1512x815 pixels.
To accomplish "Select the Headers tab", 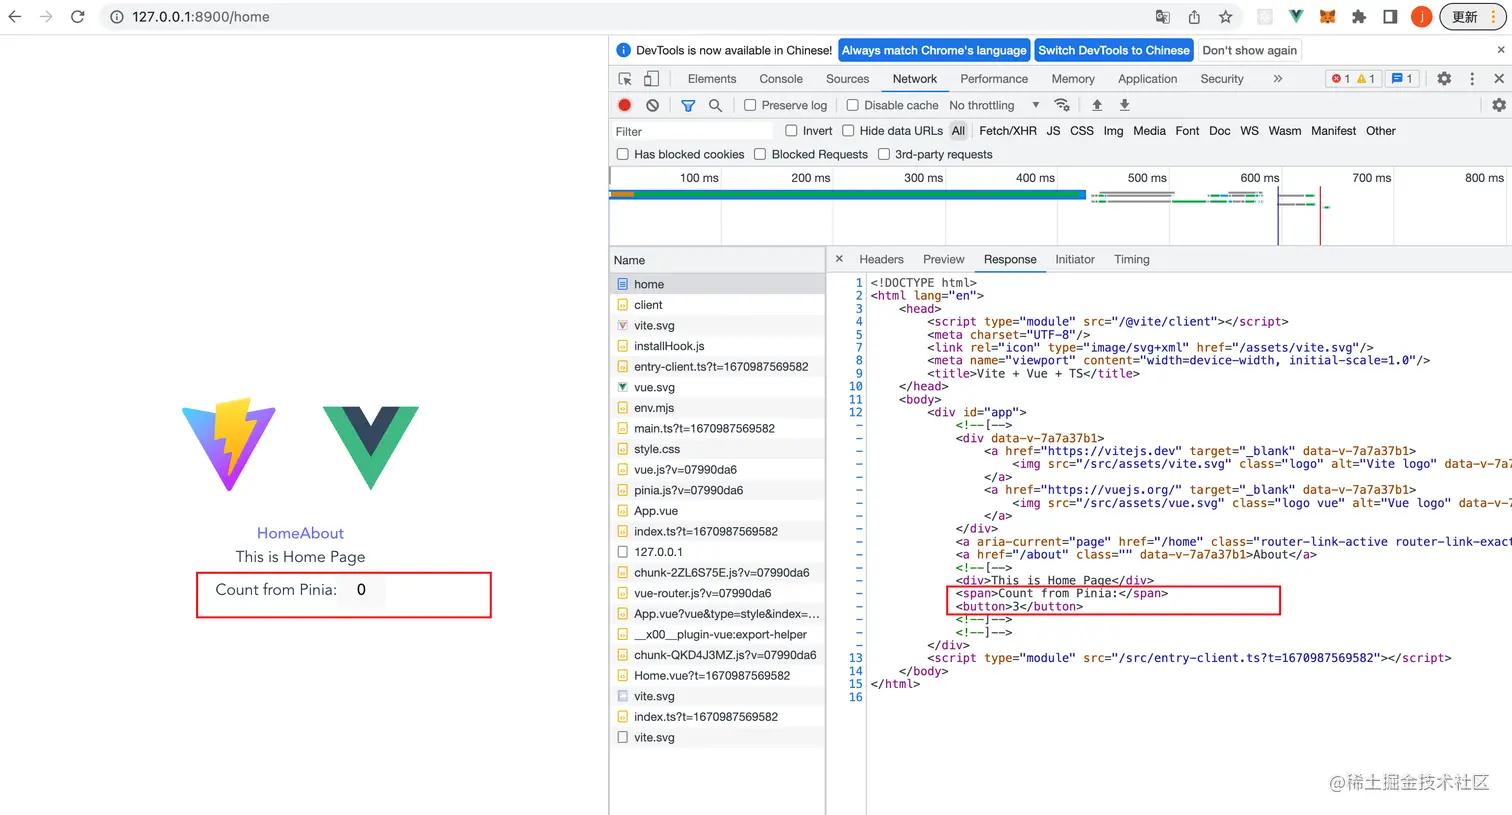I will pos(881,259).
